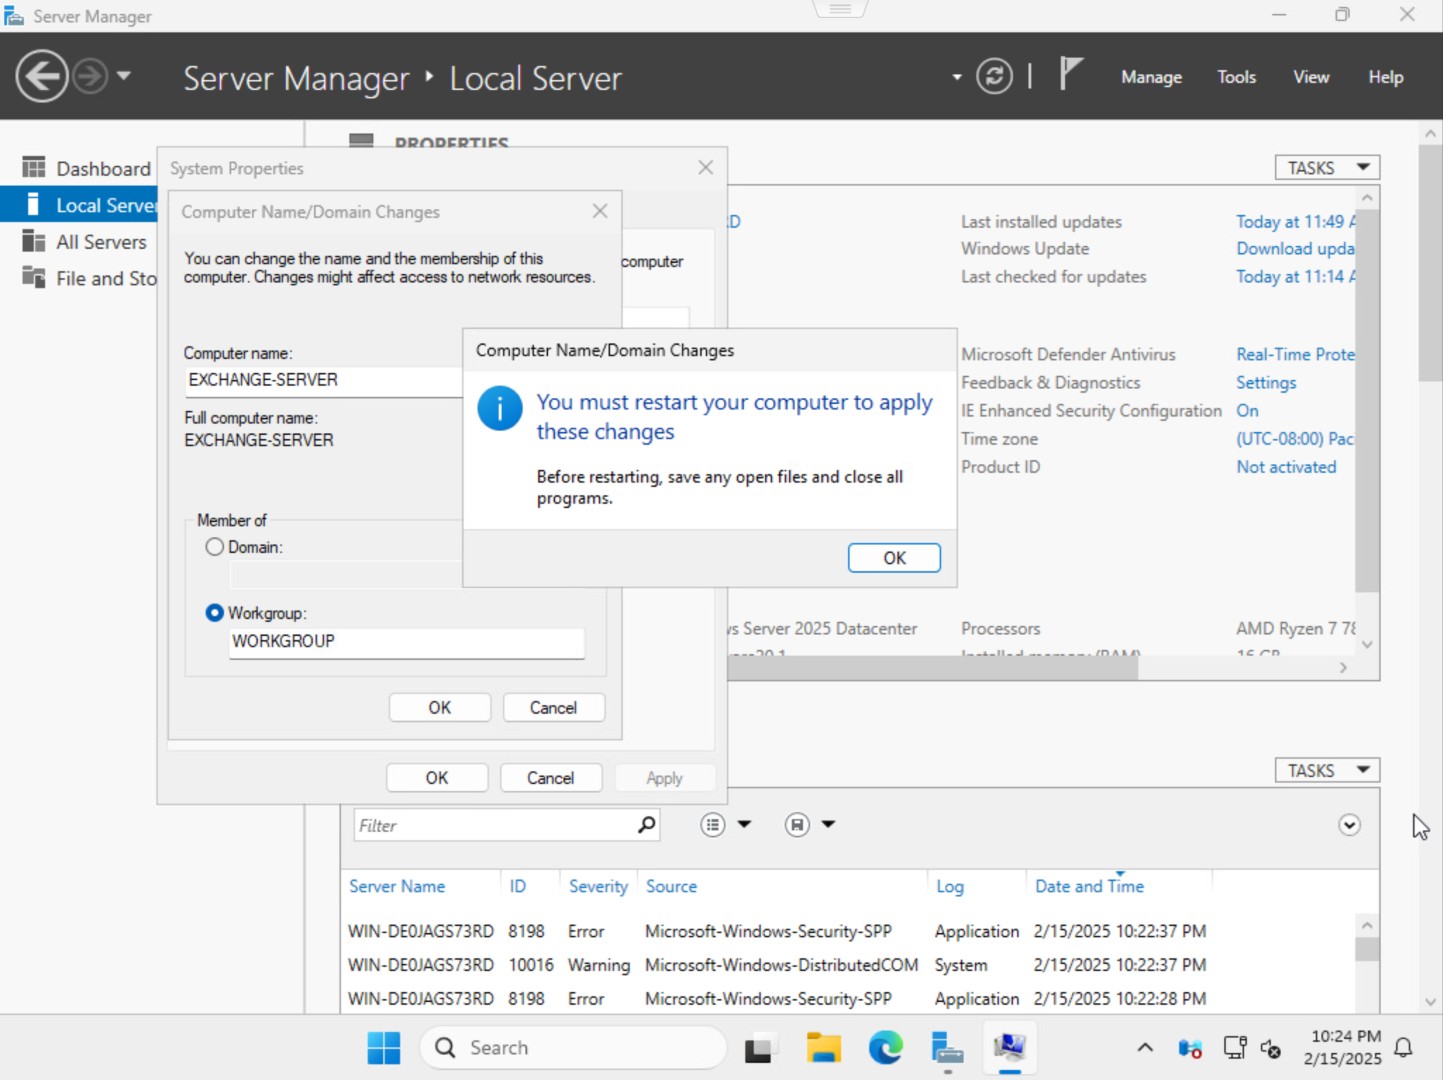Screen dimensions: 1443x1080
Task: Collapse the events panel chevron
Action: (1349, 825)
